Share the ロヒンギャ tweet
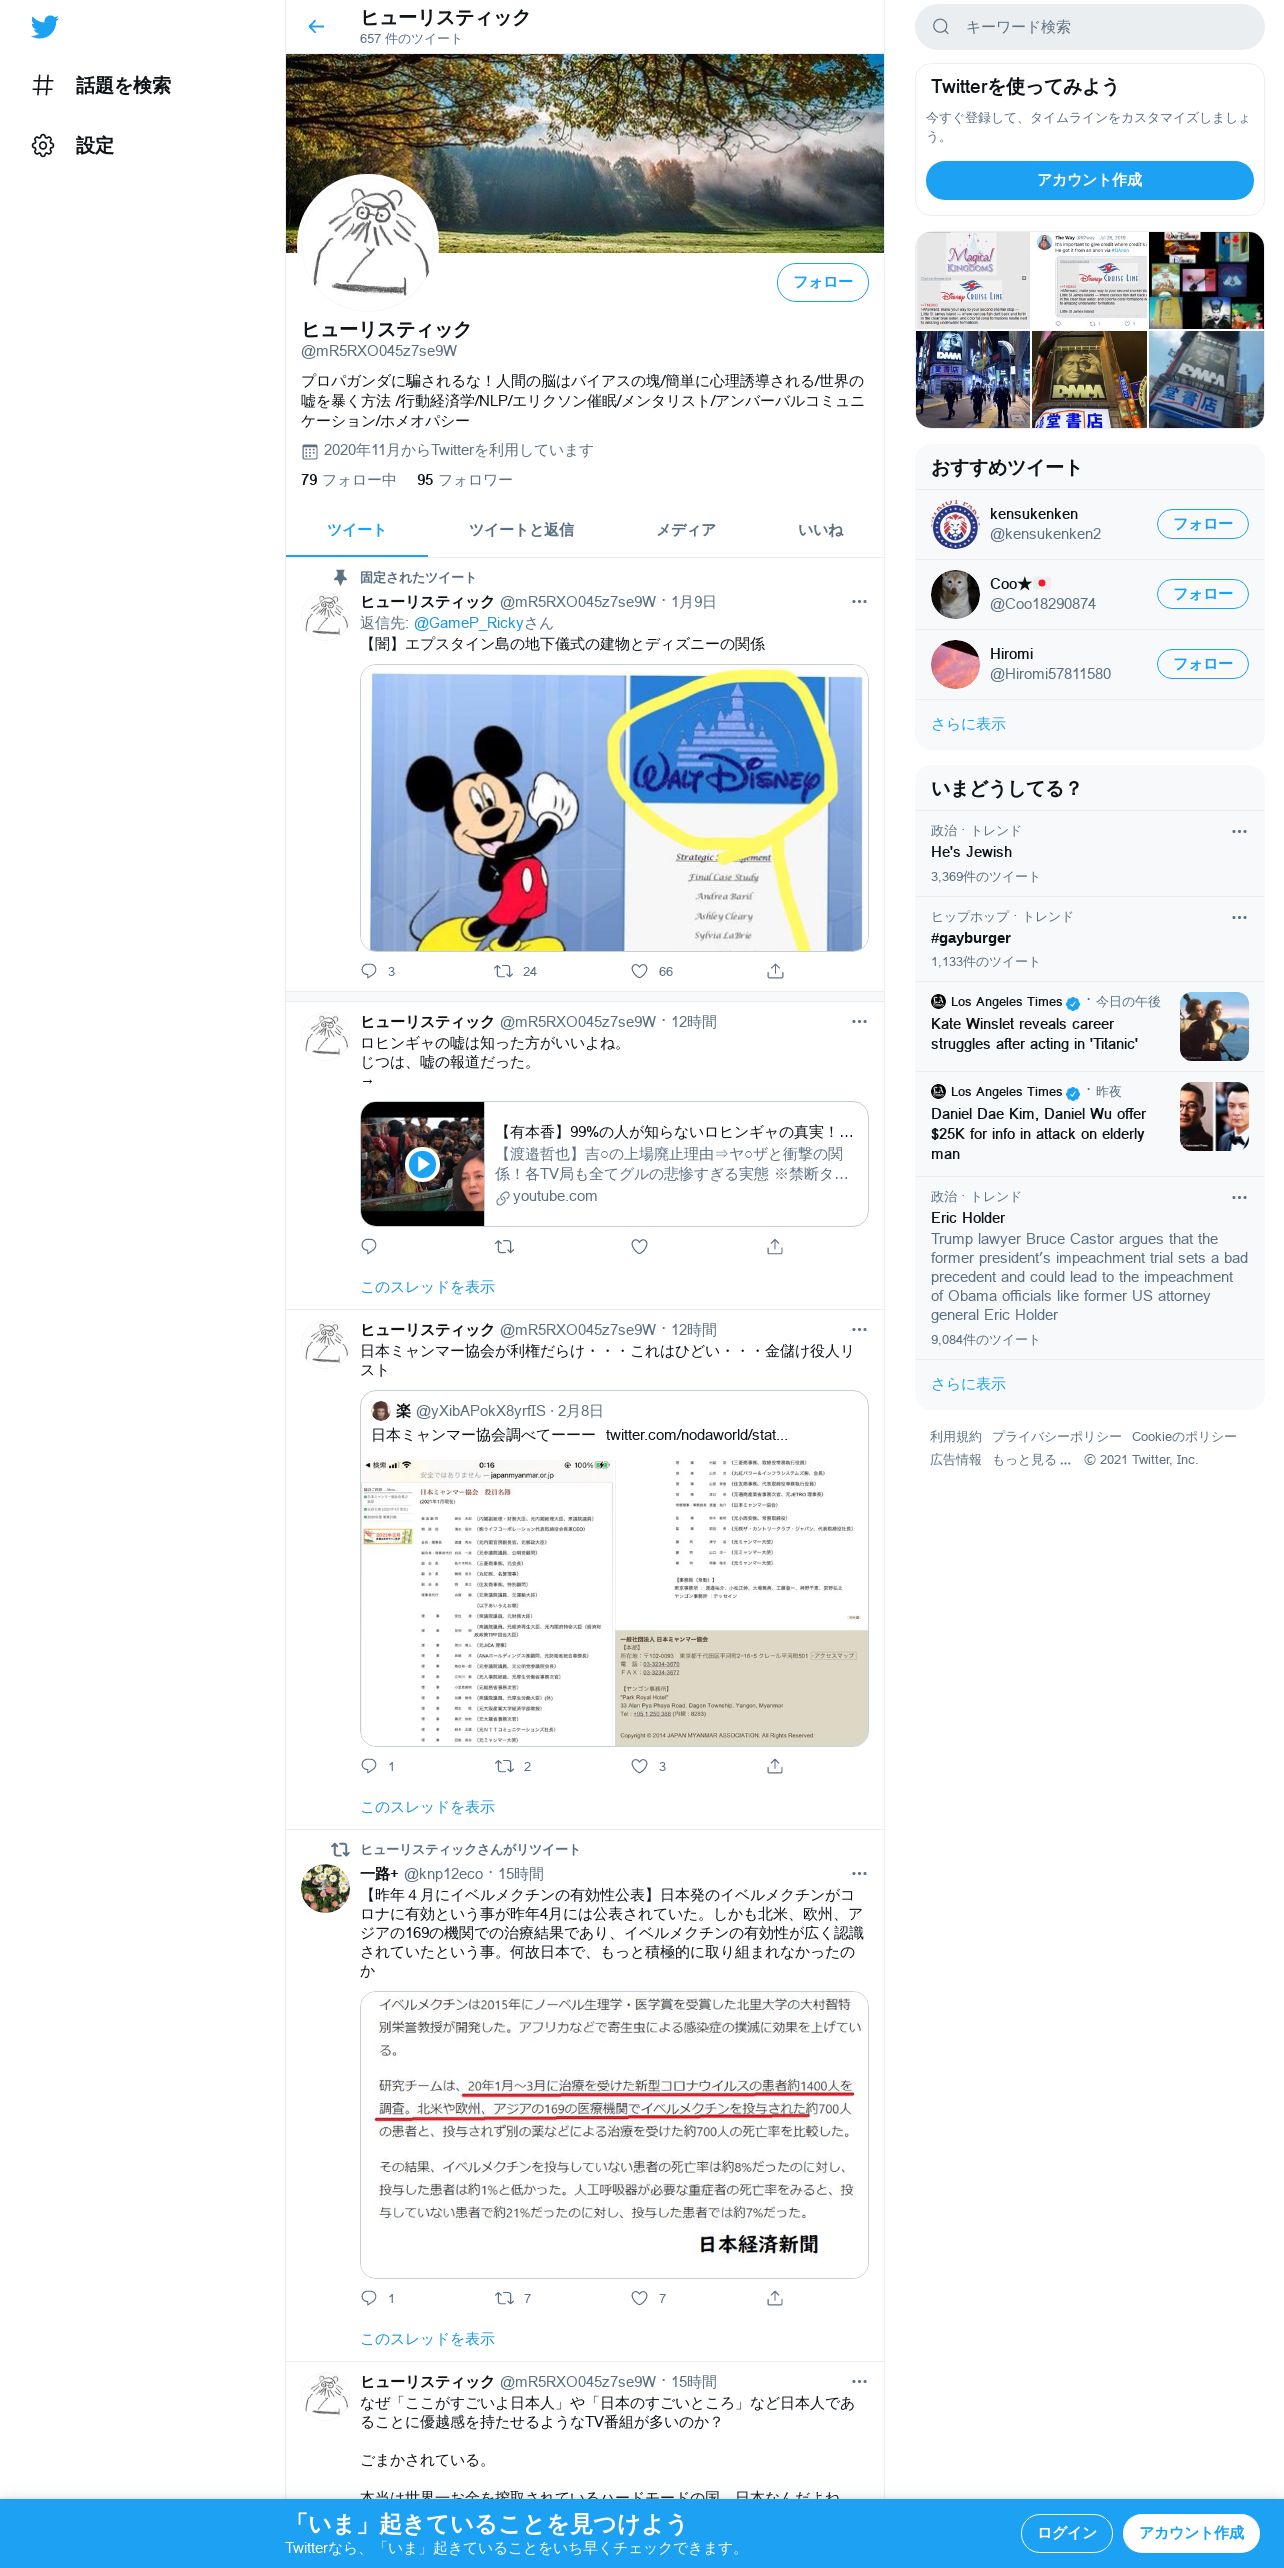 point(775,1247)
